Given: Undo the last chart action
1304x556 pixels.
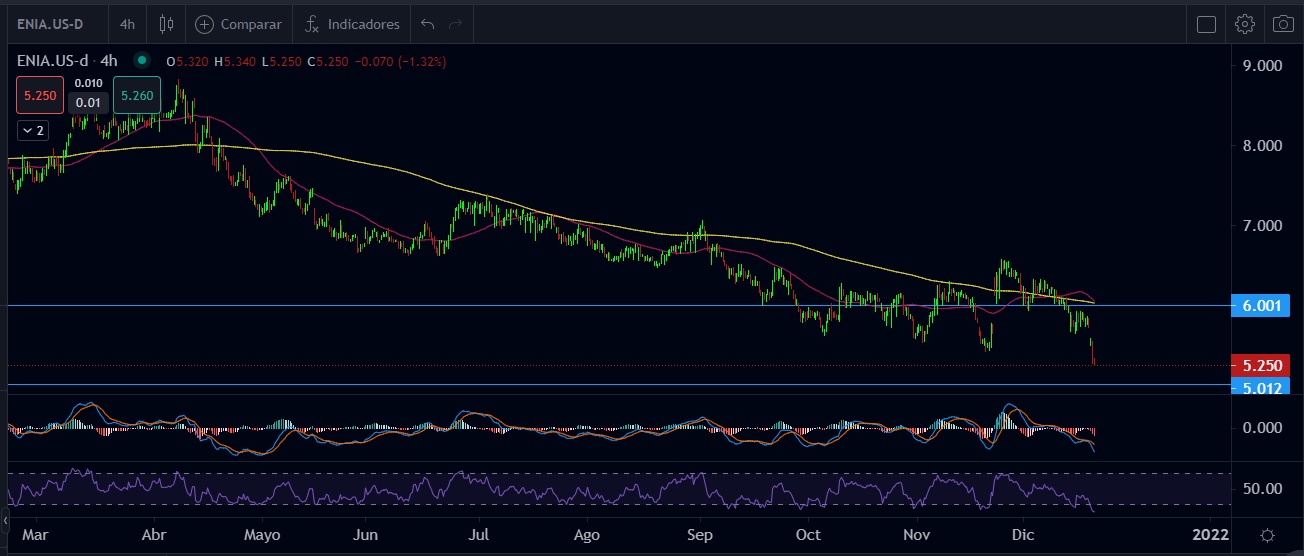Looking at the screenshot, I should 428,23.
